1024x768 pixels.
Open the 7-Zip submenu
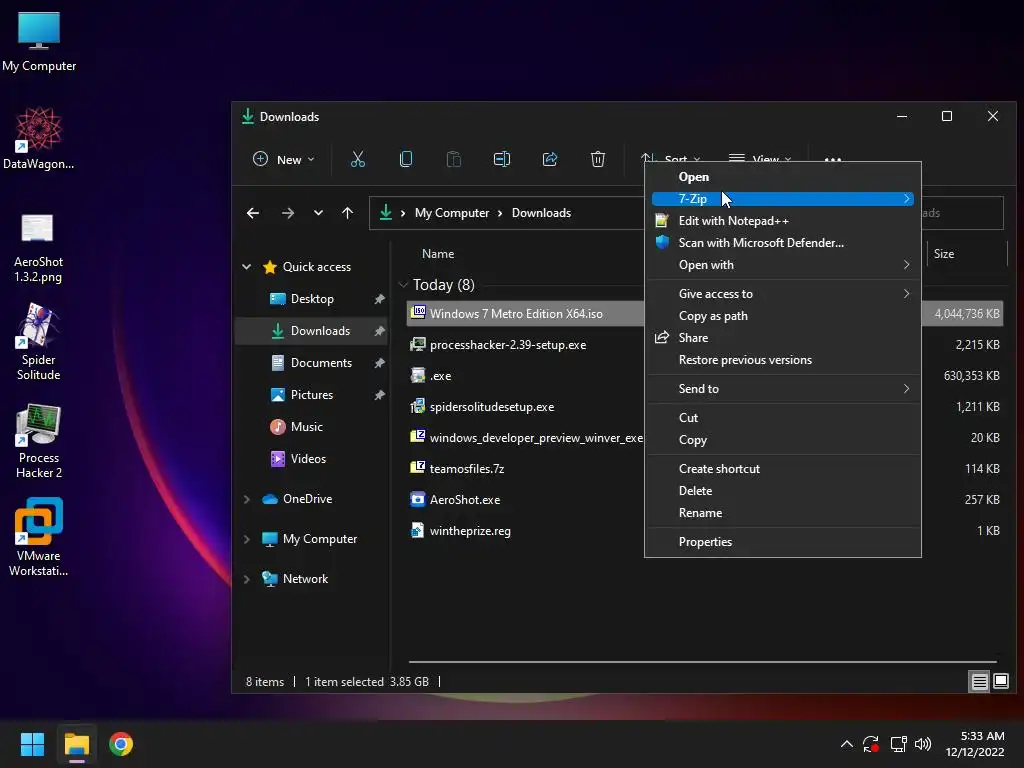tap(782, 199)
